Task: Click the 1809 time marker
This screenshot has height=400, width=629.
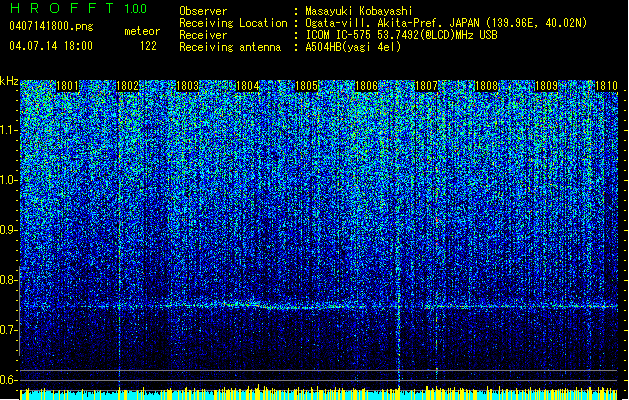Action: coord(546,86)
